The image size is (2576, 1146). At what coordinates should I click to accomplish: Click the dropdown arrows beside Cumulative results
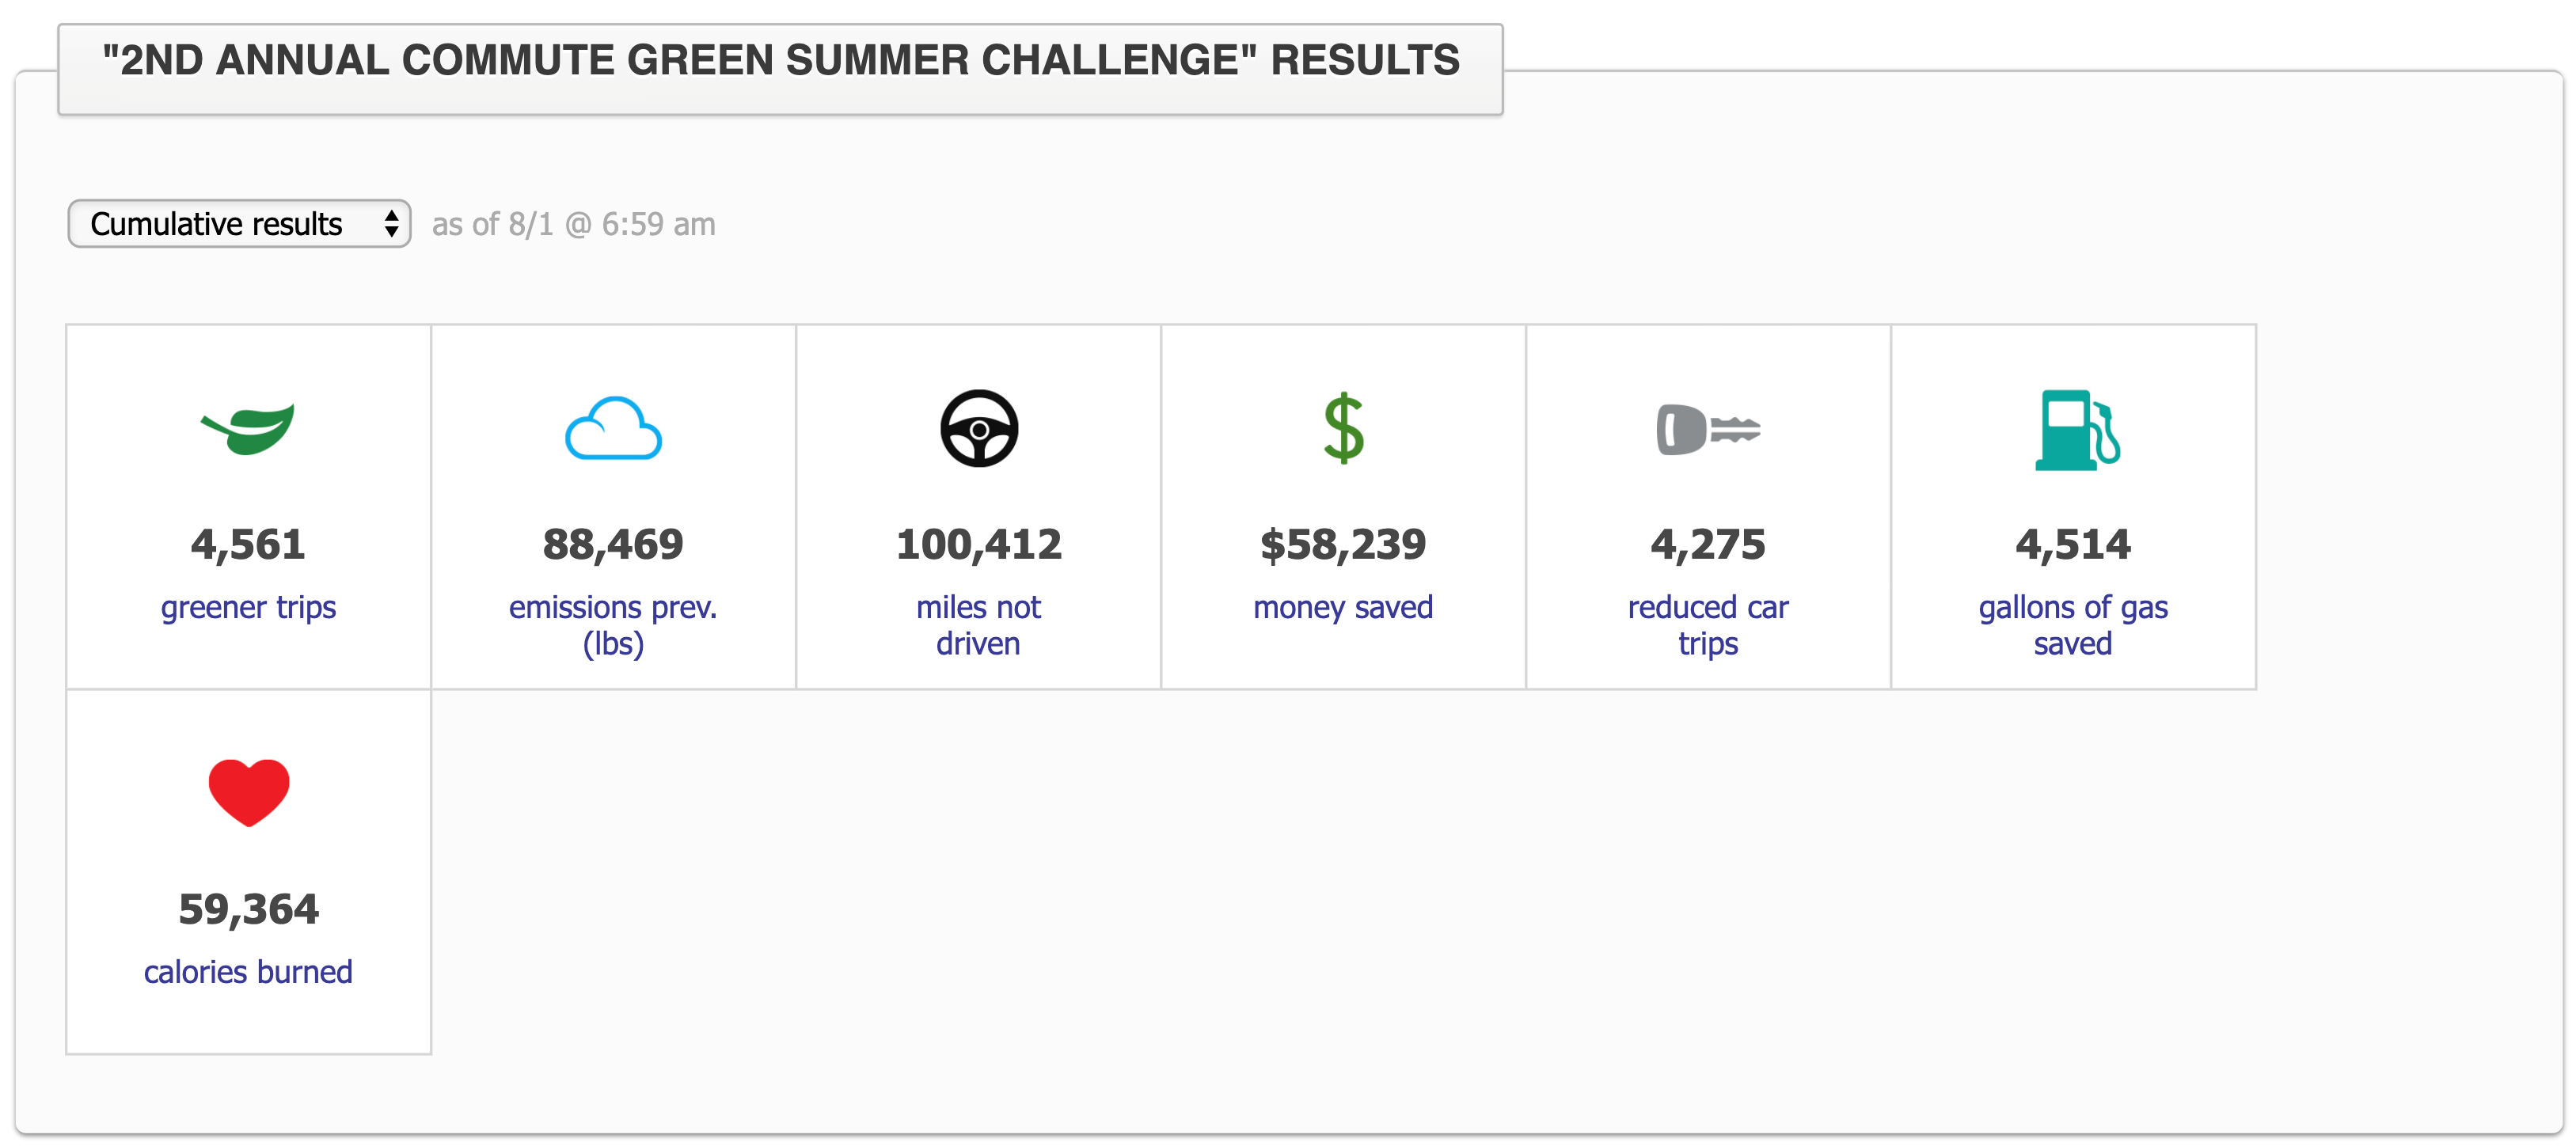391,223
